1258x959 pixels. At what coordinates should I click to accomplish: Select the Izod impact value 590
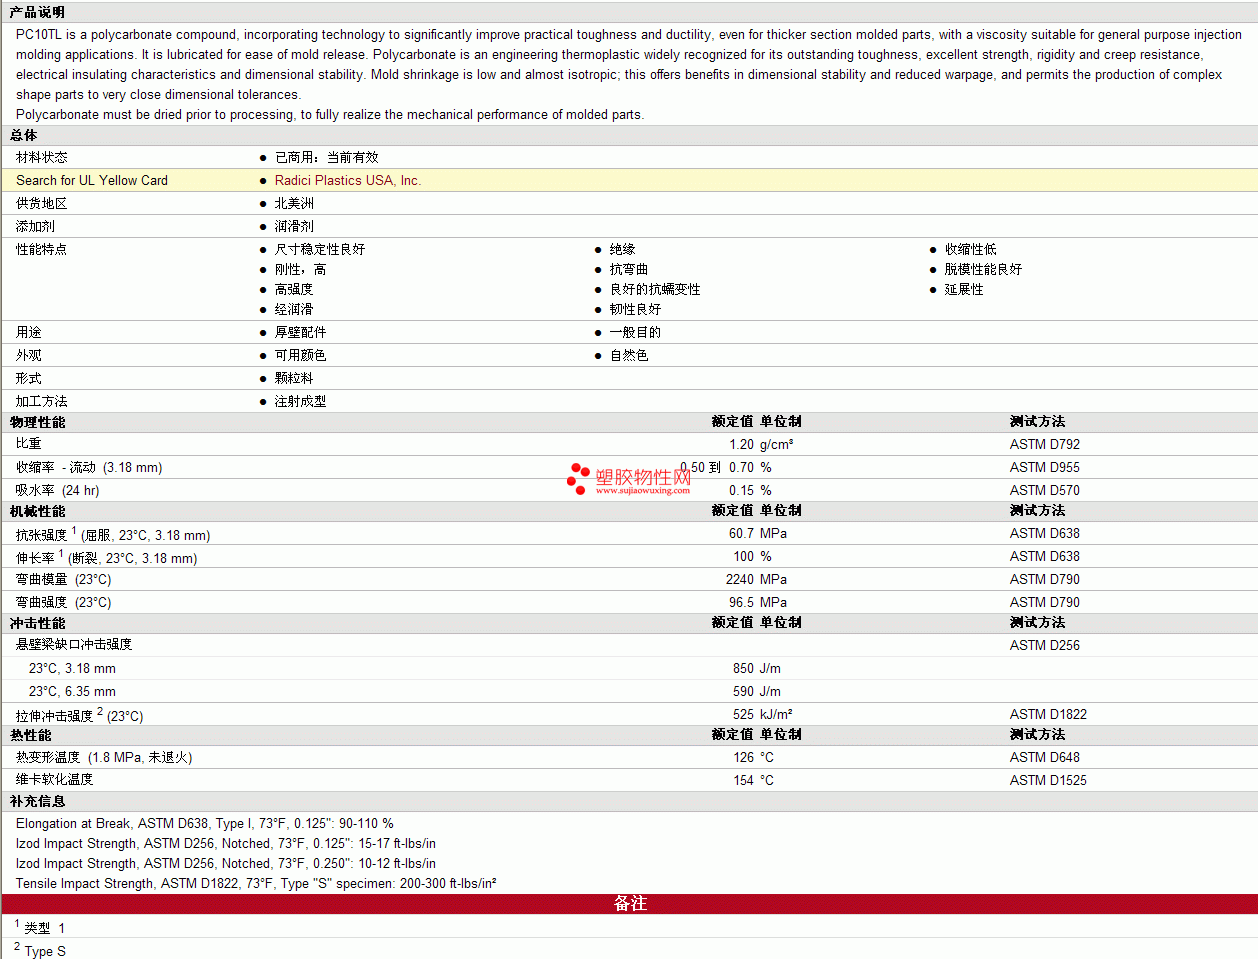pyautogui.click(x=743, y=691)
